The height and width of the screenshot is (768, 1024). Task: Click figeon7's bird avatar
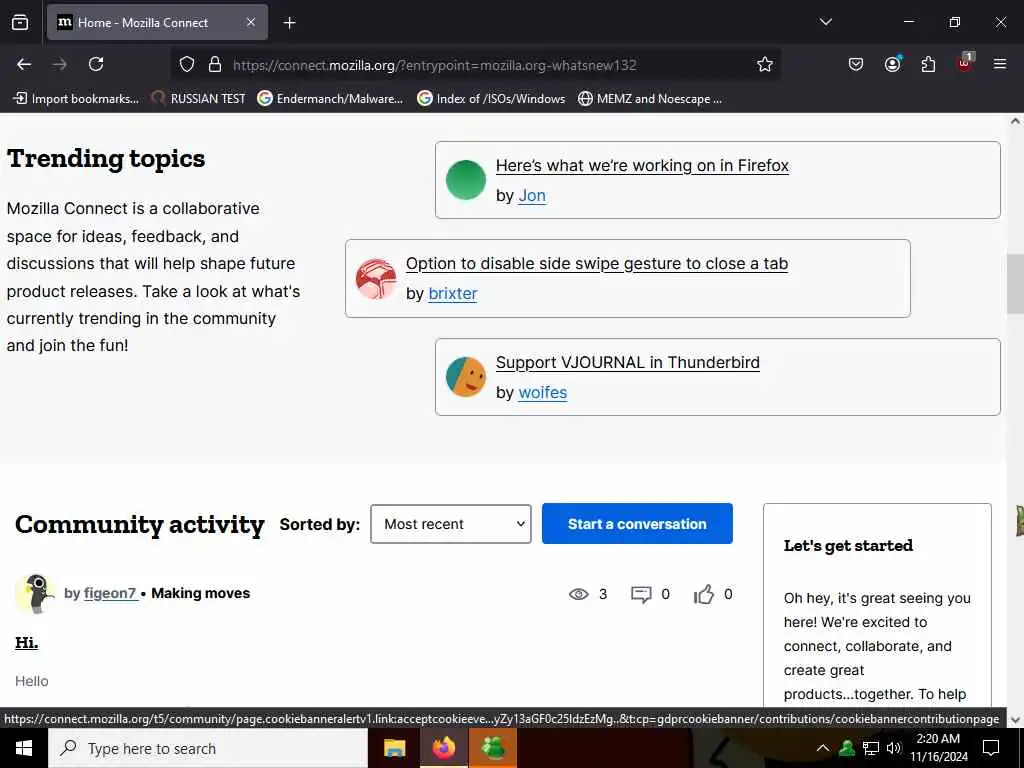pyautogui.click(x=35, y=594)
